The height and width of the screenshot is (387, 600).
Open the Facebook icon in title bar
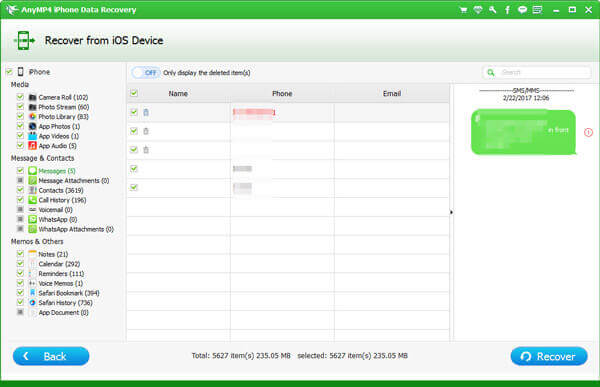pyautogui.click(x=507, y=10)
